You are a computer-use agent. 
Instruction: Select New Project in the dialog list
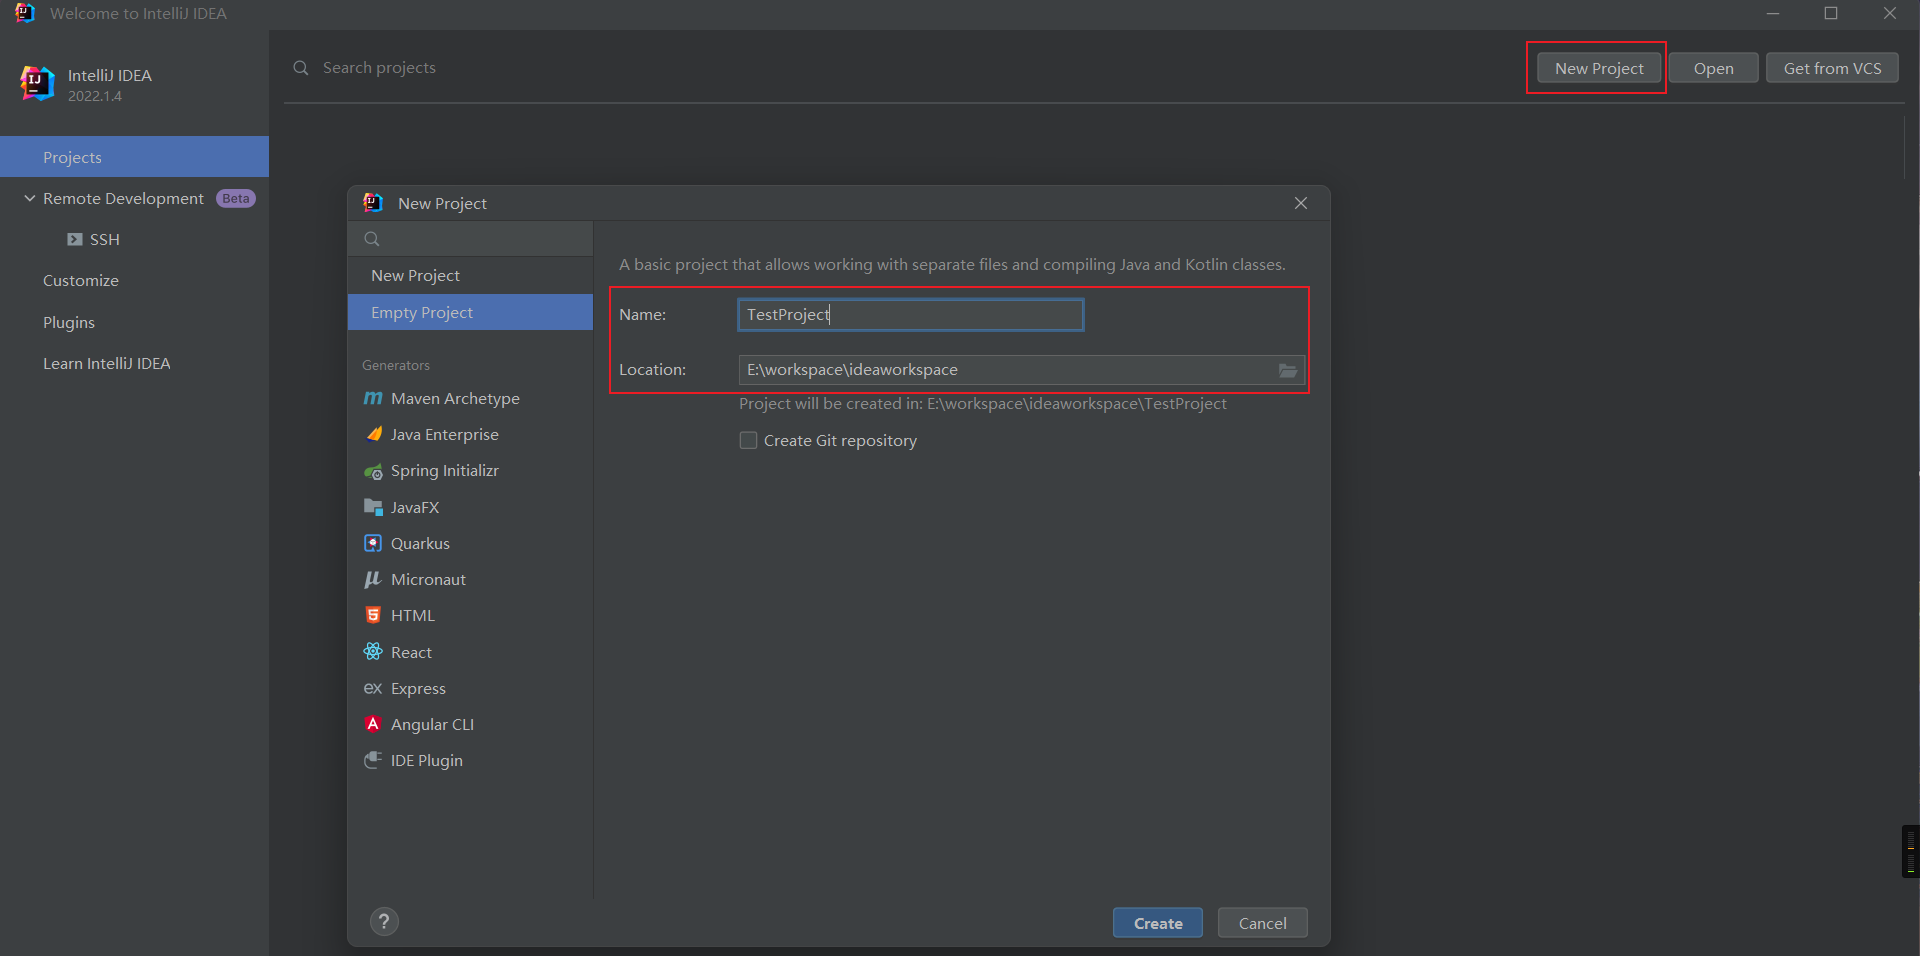pyautogui.click(x=470, y=275)
